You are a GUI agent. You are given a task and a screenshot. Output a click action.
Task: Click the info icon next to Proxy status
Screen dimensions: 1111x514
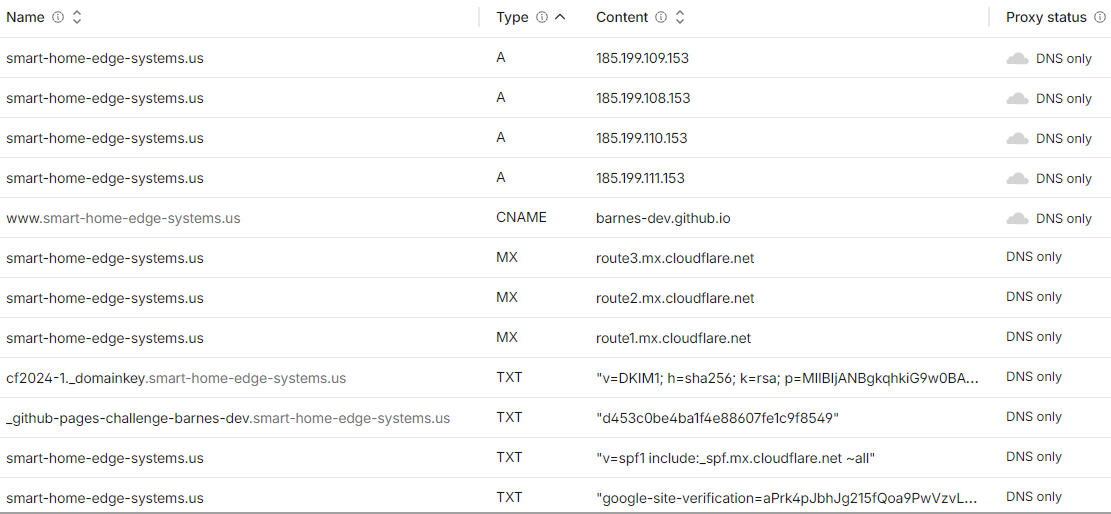pyautogui.click(x=1100, y=18)
